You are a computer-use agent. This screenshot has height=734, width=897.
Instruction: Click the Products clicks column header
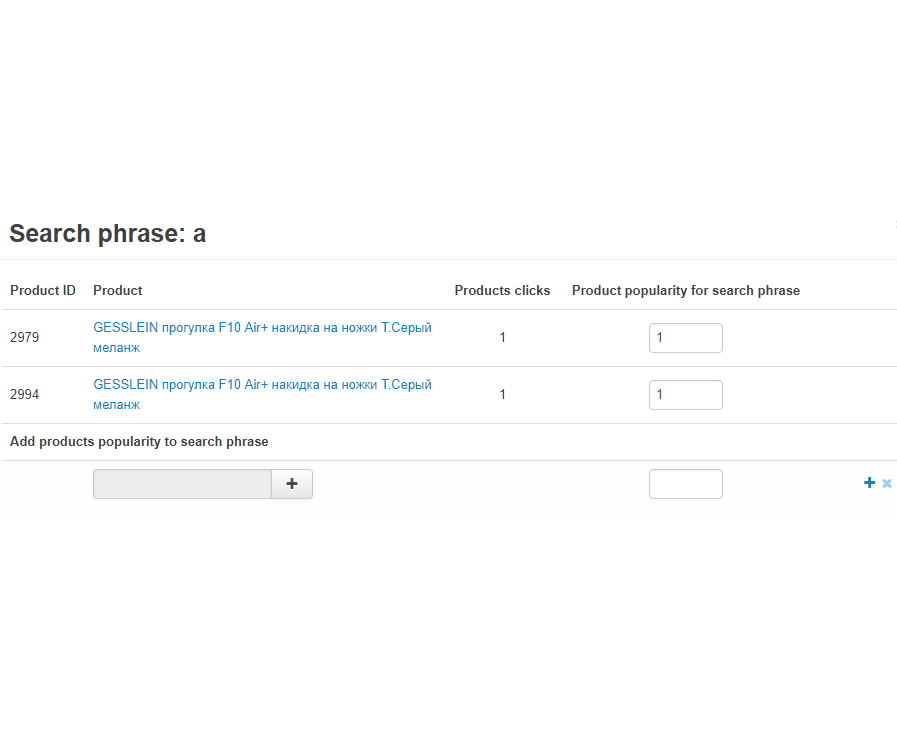coord(502,291)
